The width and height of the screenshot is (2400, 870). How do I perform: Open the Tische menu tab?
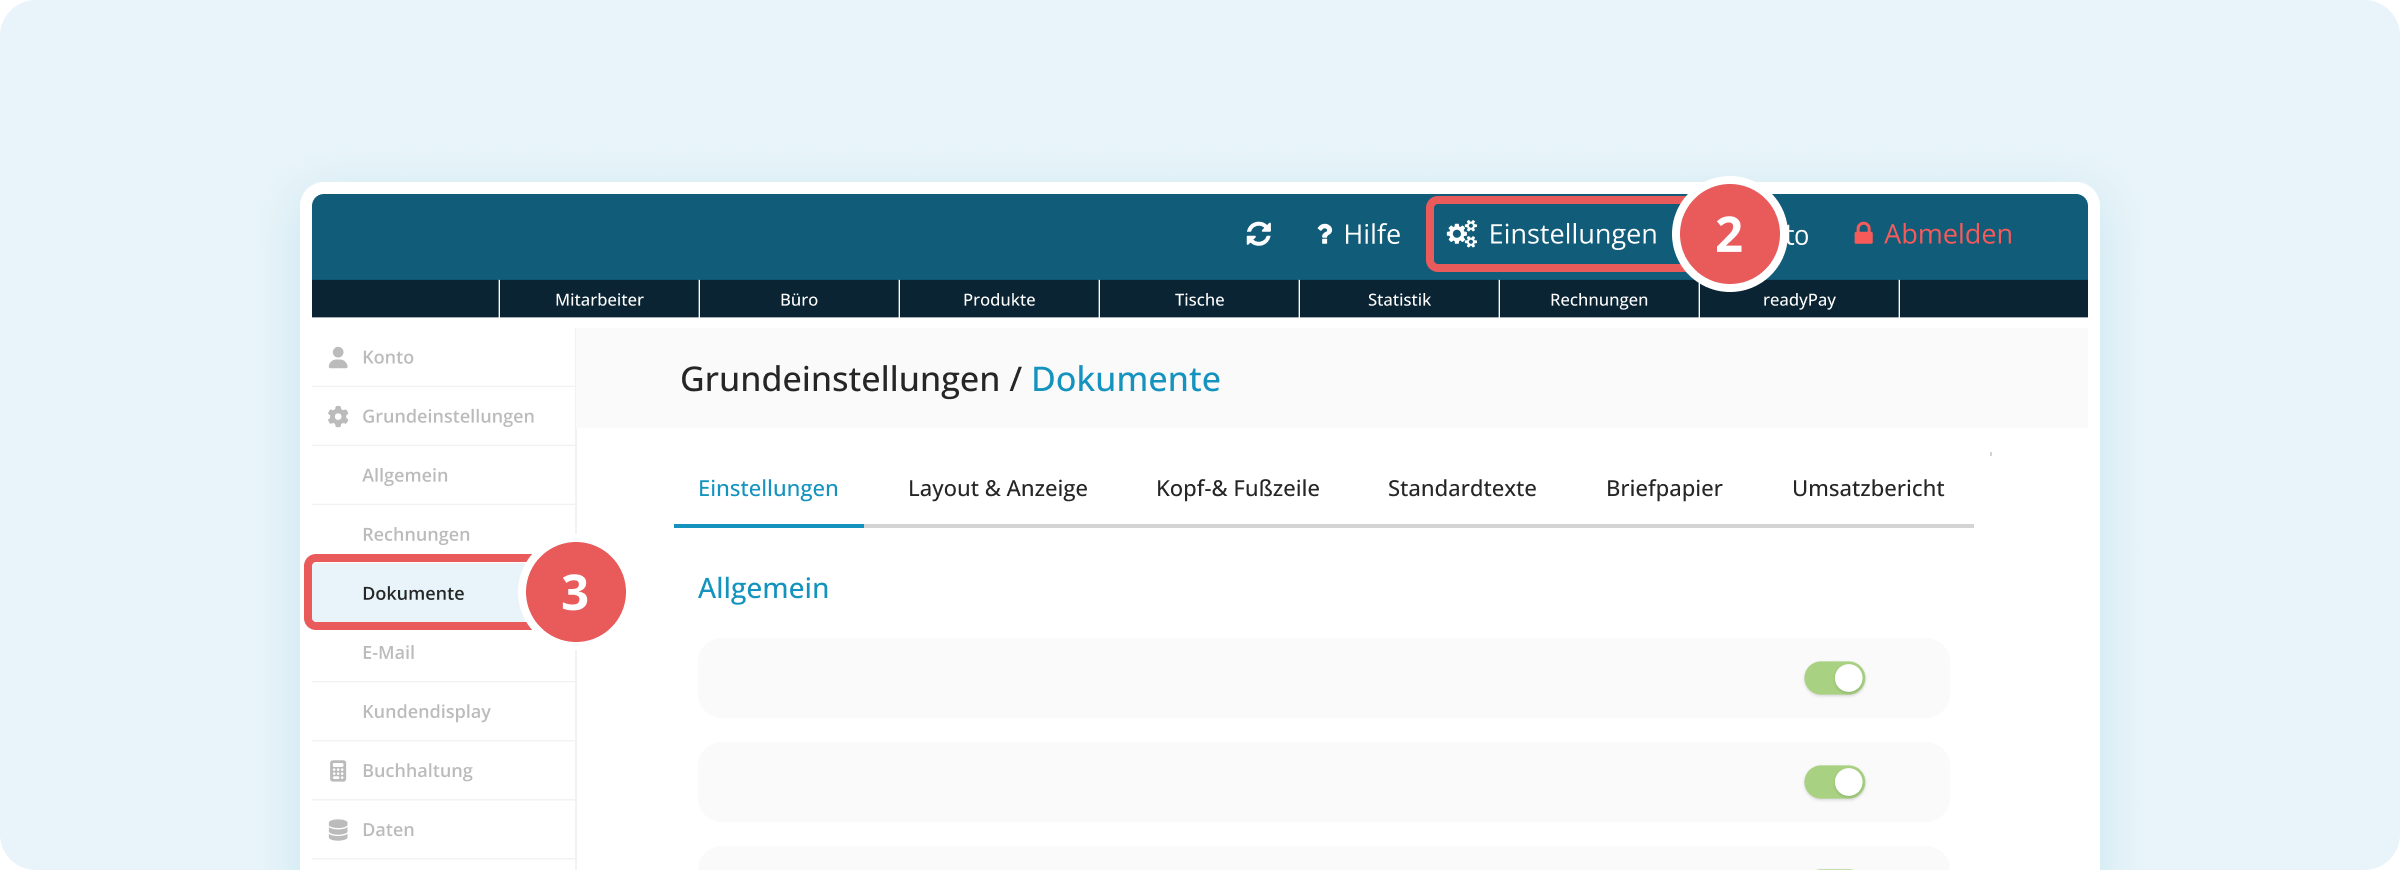1199,299
